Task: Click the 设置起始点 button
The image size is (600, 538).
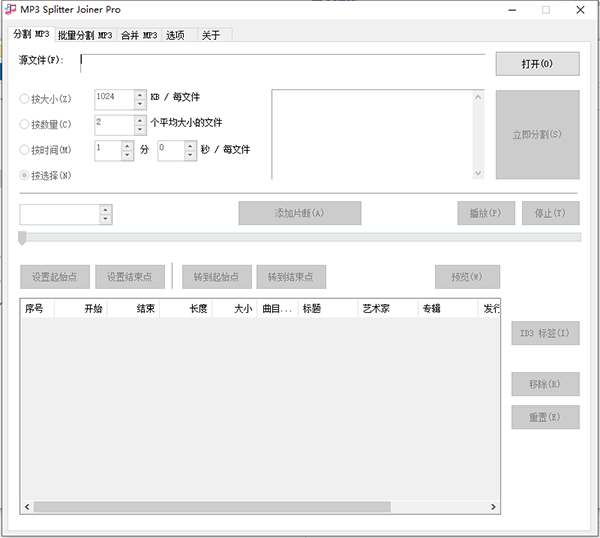Action: click(x=55, y=277)
